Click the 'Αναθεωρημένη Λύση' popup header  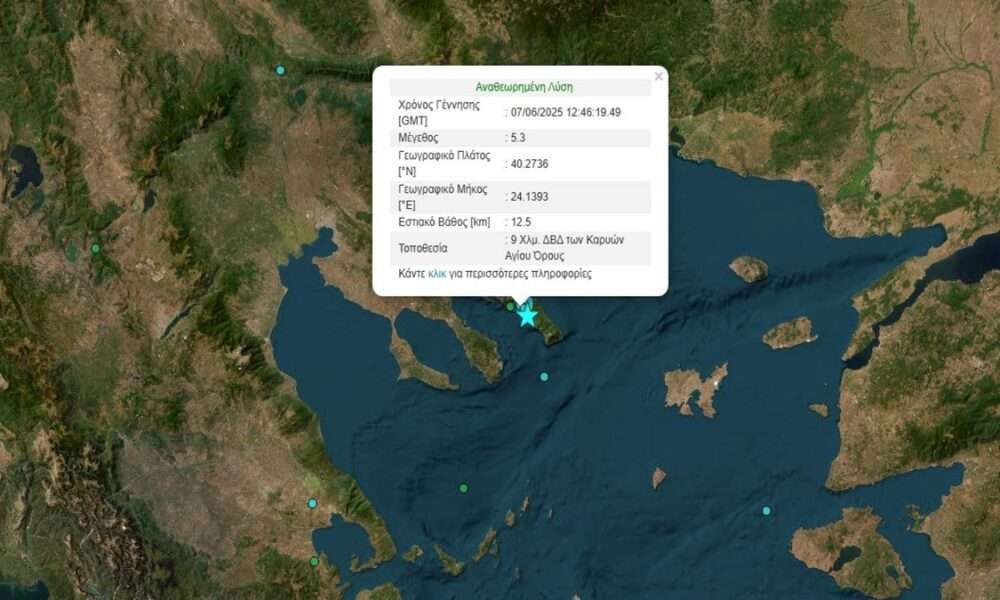coord(520,87)
